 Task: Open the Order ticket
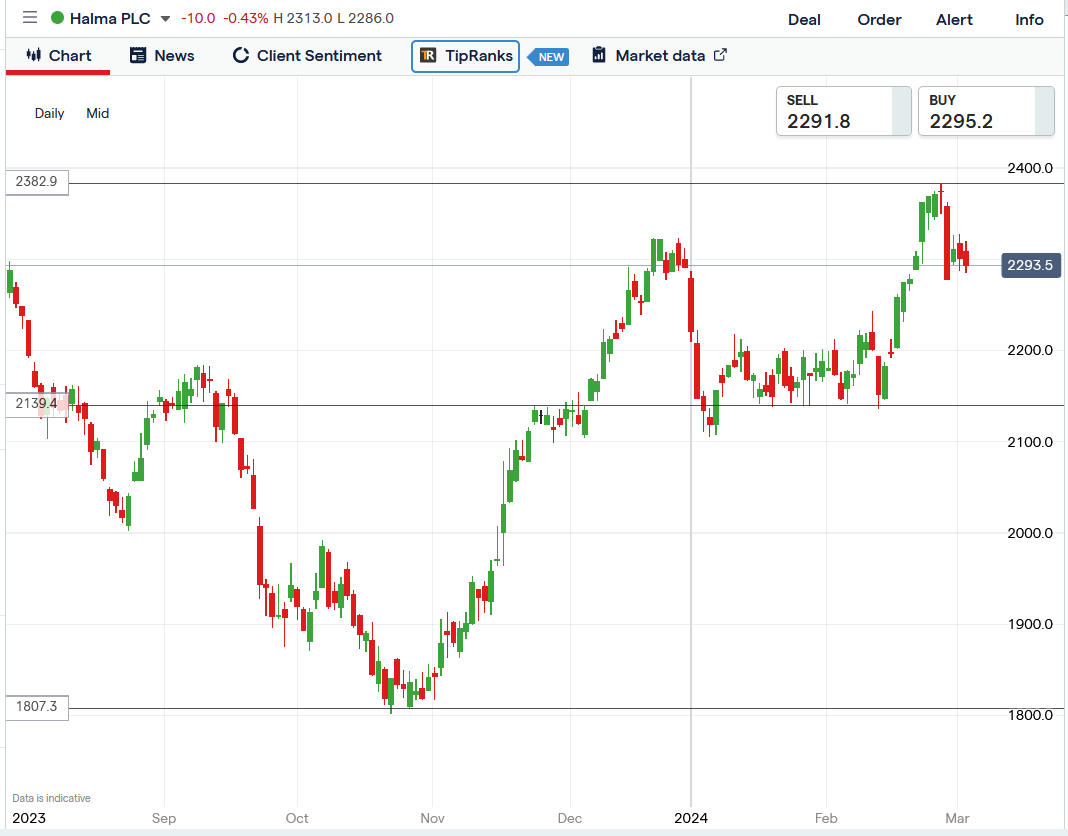pos(879,20)
